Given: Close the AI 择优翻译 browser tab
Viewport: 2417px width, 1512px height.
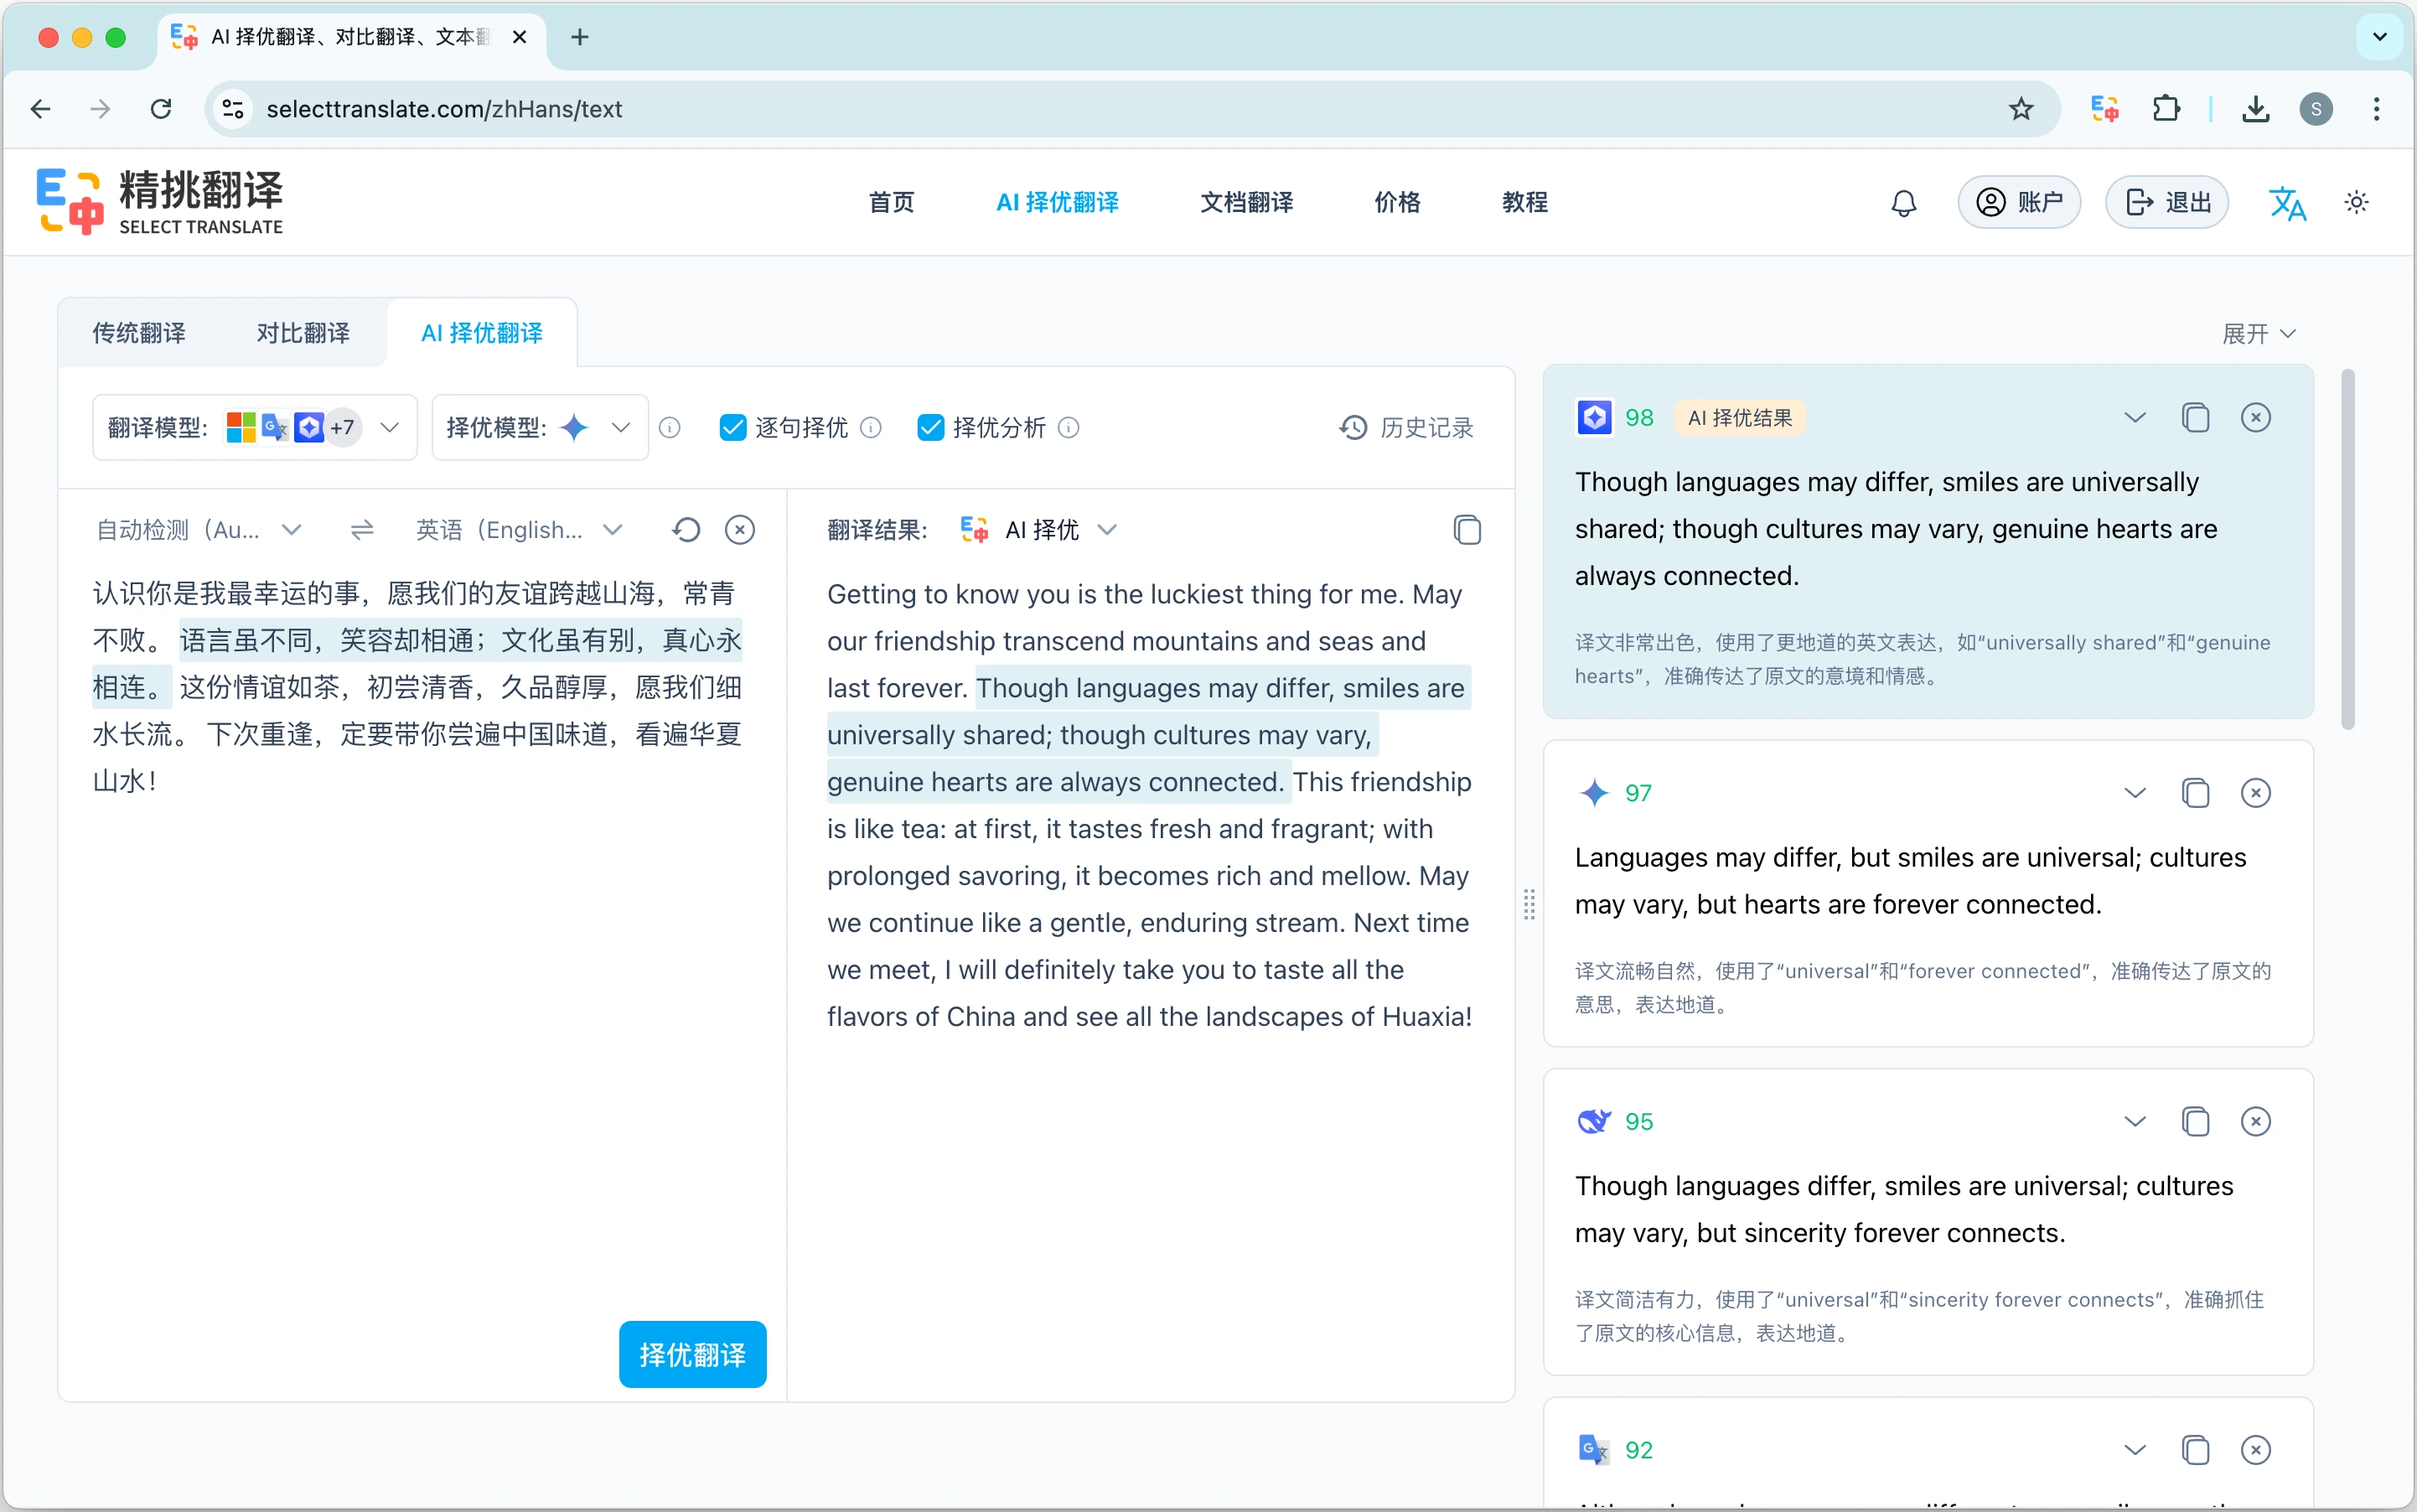Looking at the screenshot, I should [519, 37].
